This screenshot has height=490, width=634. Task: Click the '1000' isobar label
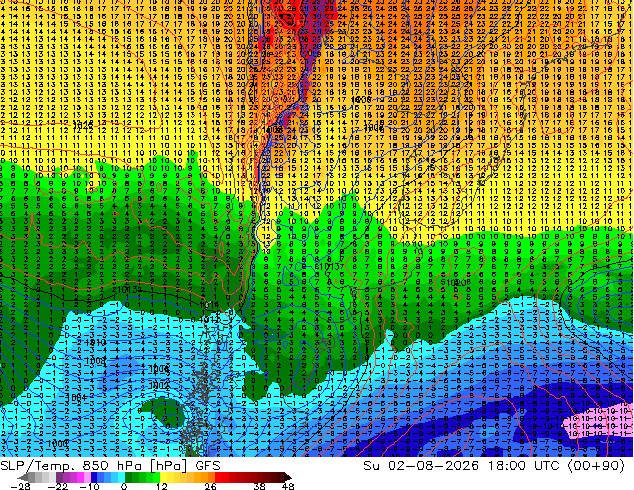57,444
